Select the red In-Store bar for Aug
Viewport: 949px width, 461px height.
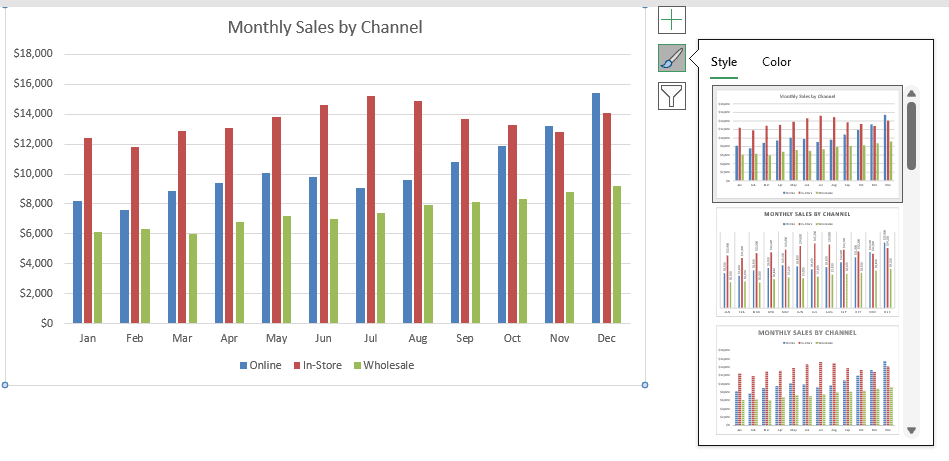point(418,212)
